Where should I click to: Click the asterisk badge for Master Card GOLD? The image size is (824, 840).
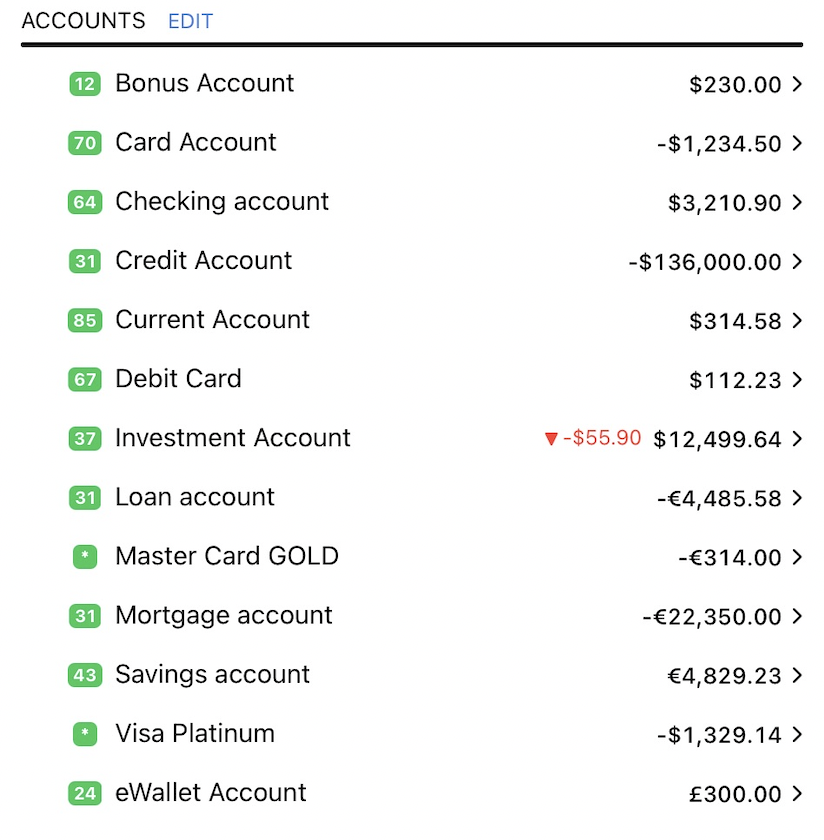[85, 557]
